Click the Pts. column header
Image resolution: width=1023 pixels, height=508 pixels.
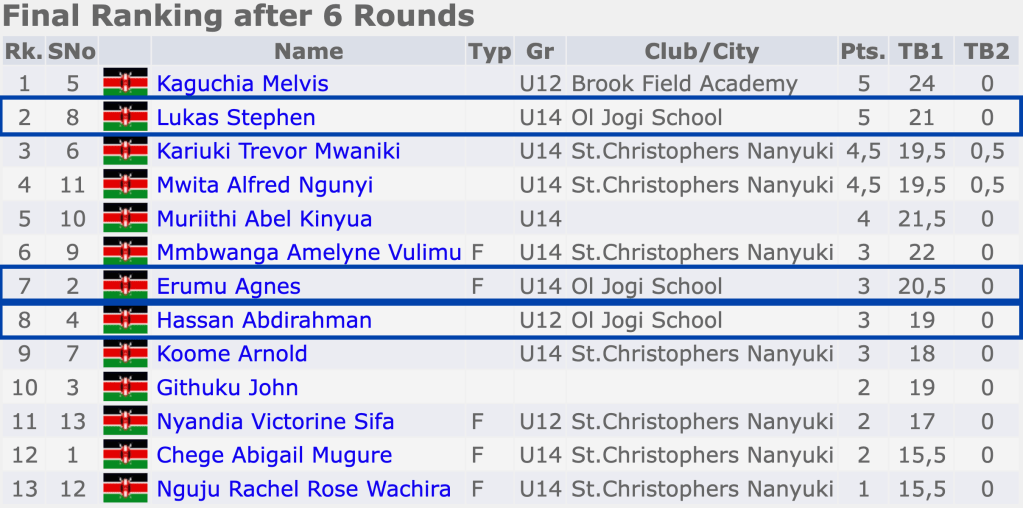pos(863,51)
